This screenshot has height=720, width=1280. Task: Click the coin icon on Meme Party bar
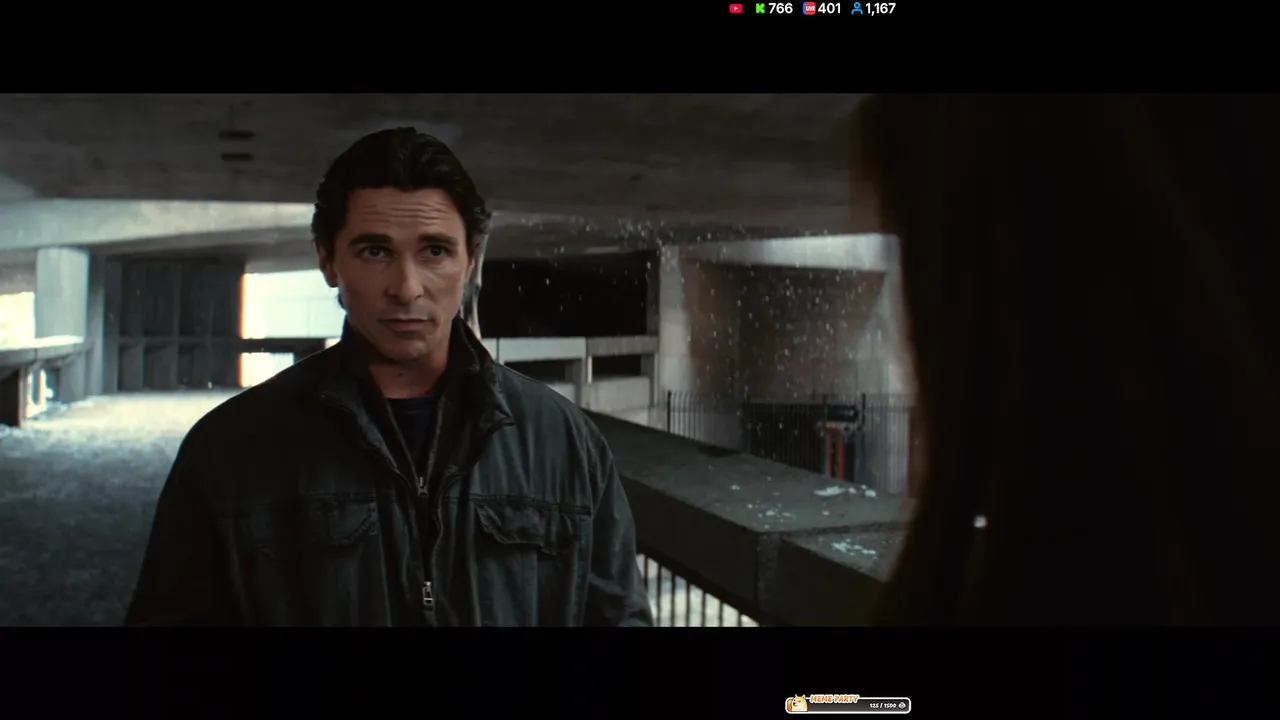coord(902,706)
